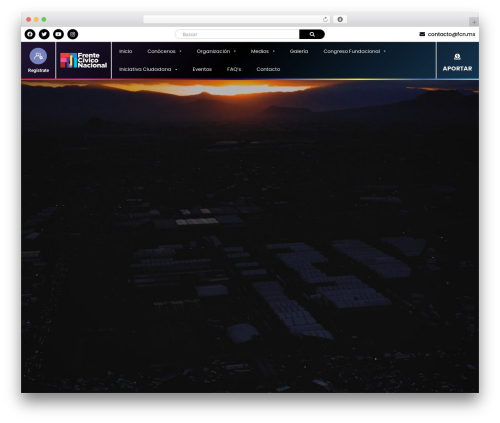Open the Facebook social icon
500x423 pixels.
pos(30,34)
